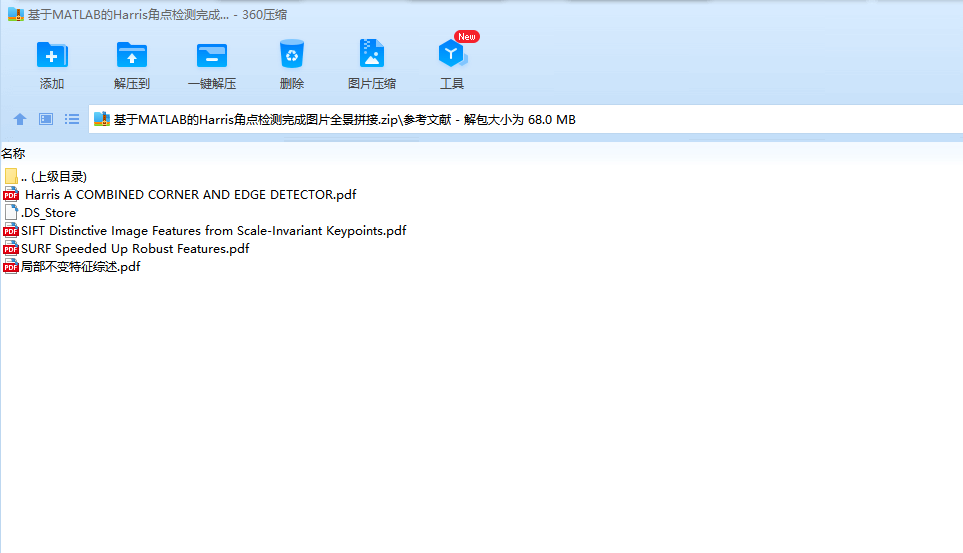Select 局部不变特征综述.pdf file name
Image resolution: width=963 pixels, height=553 pixels.
click(80, 267)
